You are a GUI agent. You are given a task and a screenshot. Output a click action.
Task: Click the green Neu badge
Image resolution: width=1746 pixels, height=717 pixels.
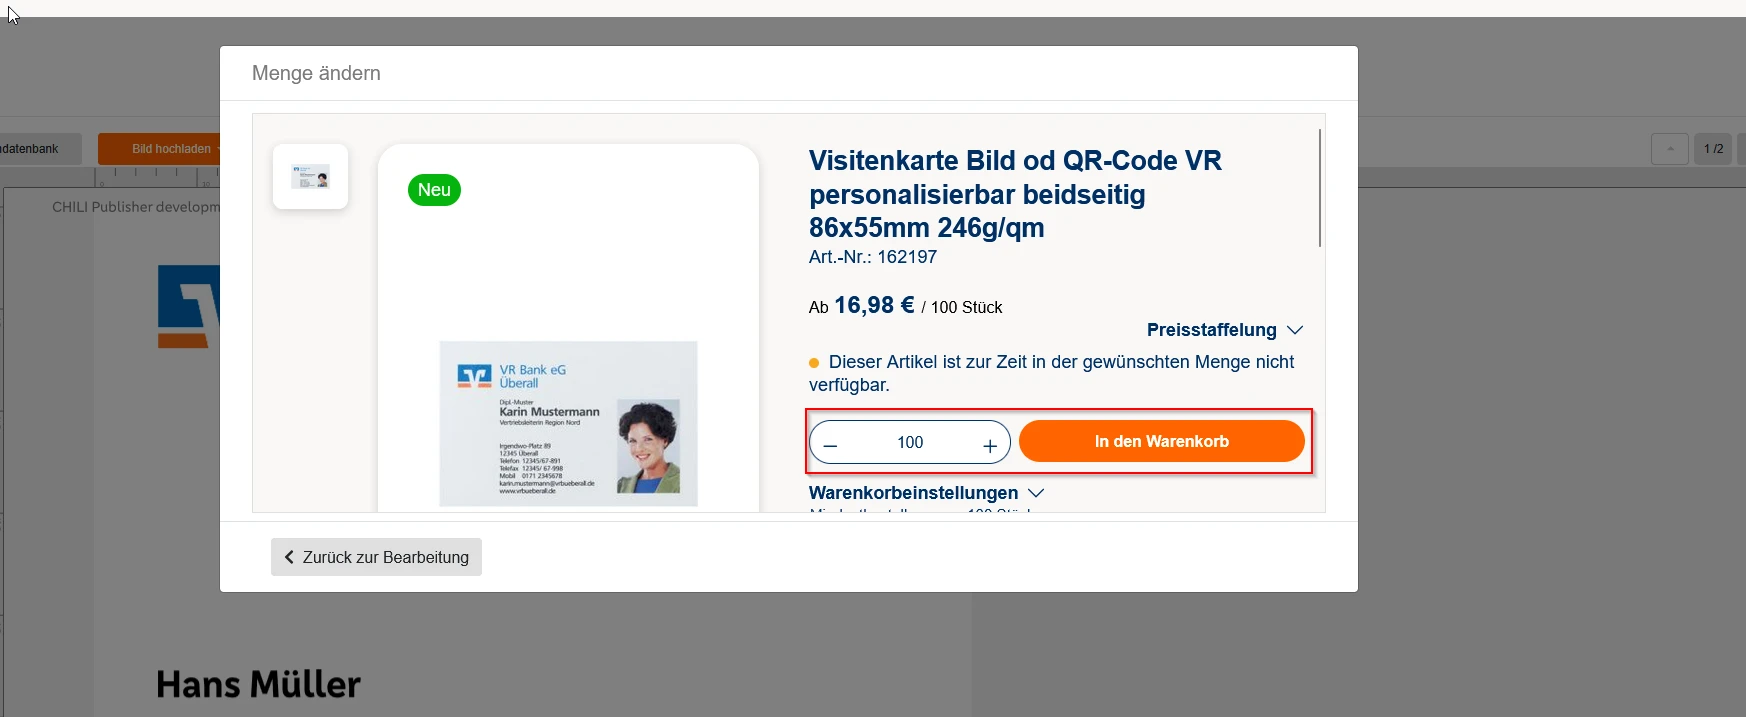pos(434,190)
